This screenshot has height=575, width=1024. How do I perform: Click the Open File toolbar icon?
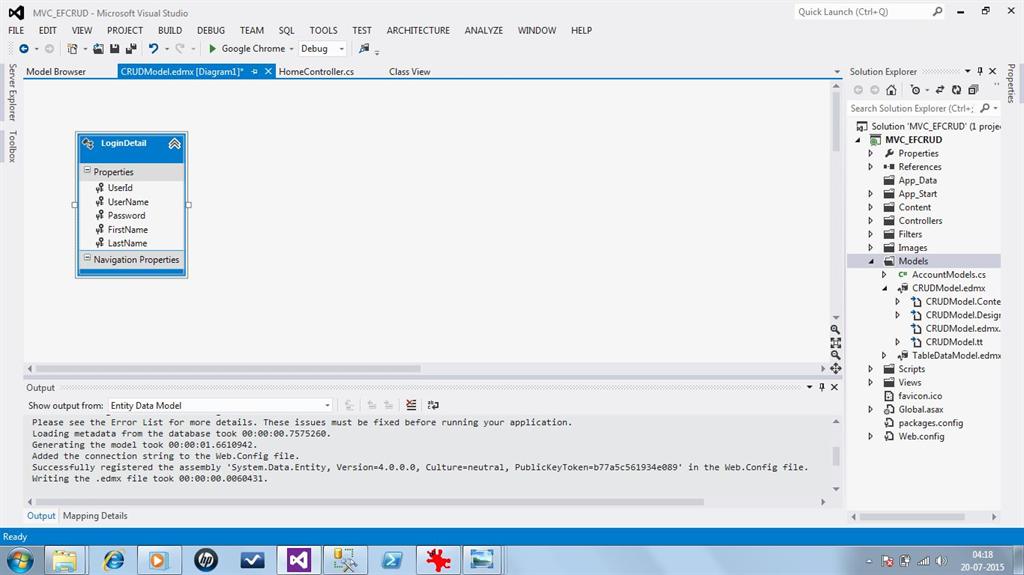[x=98, y=48]
